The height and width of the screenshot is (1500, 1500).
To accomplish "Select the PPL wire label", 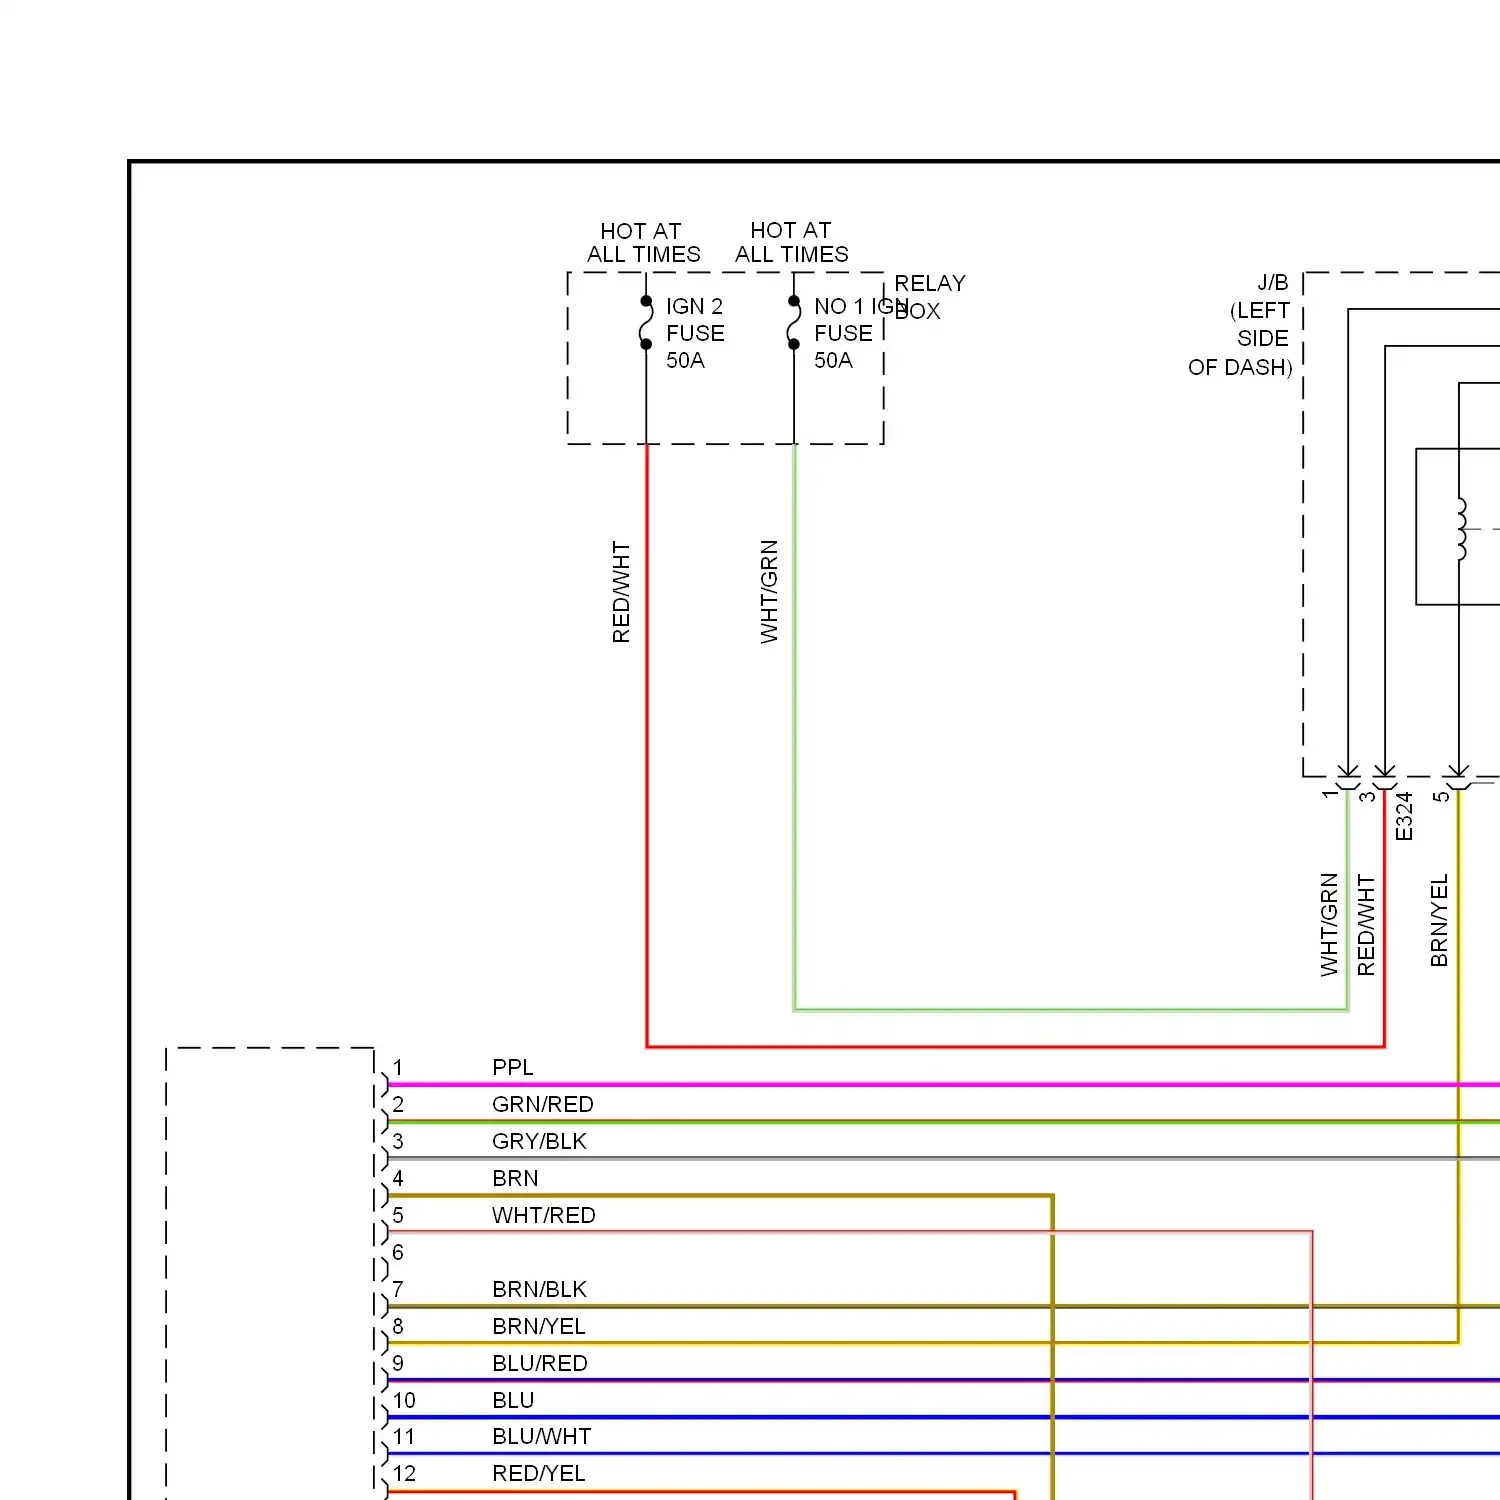I will (x=513, y=1067).
